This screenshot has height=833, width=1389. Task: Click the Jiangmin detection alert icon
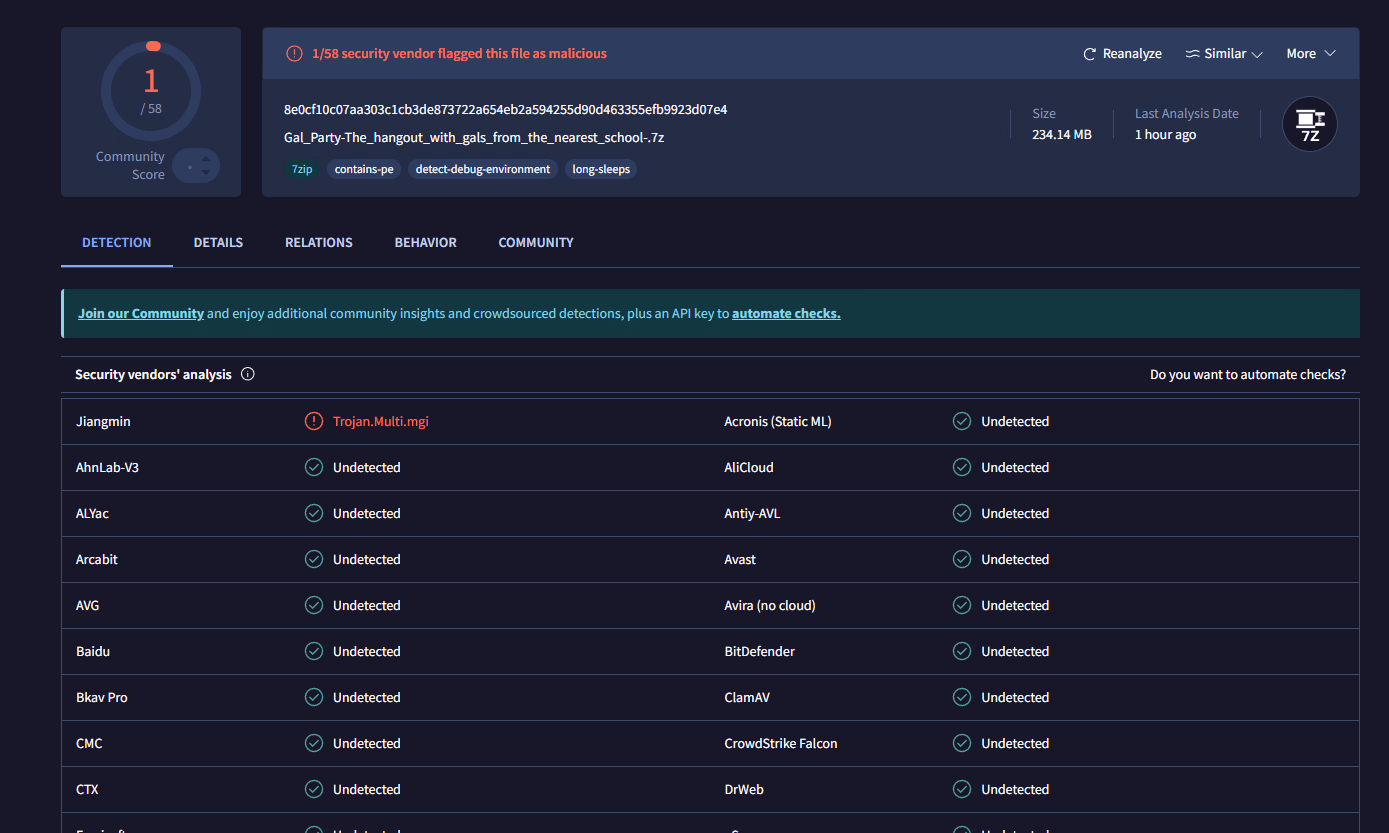(x=314, y=422)
